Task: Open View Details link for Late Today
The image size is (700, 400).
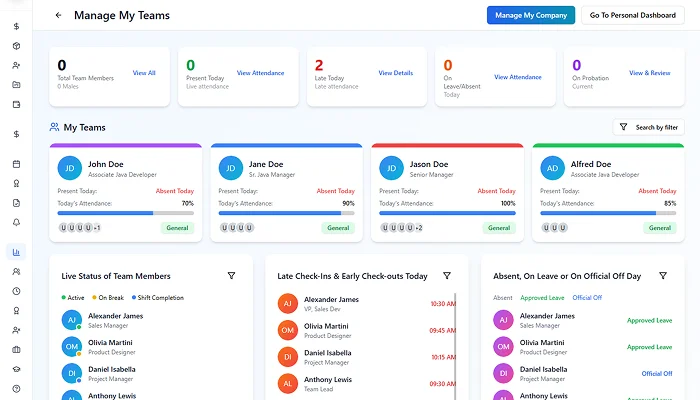Action: pos(395,73)
